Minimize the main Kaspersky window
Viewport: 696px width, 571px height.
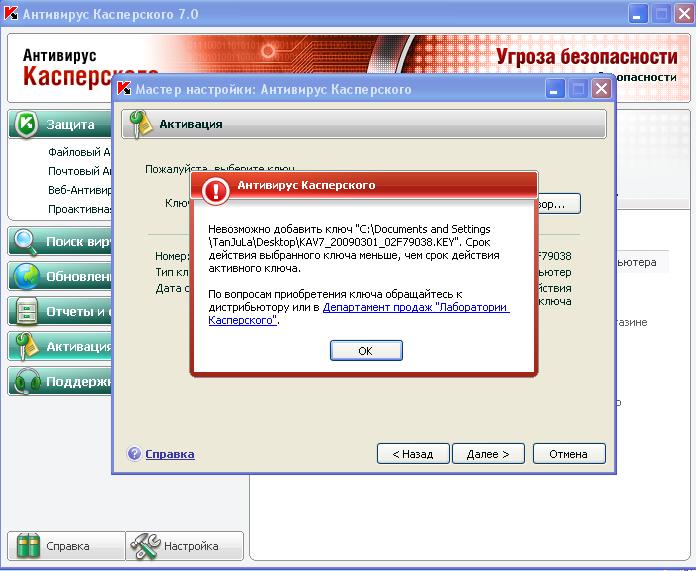[638, 13]
